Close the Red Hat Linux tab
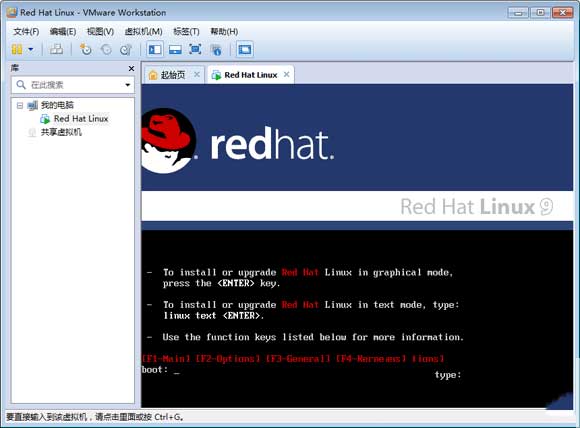The image size is (580, 428). [x=286, y=74]
